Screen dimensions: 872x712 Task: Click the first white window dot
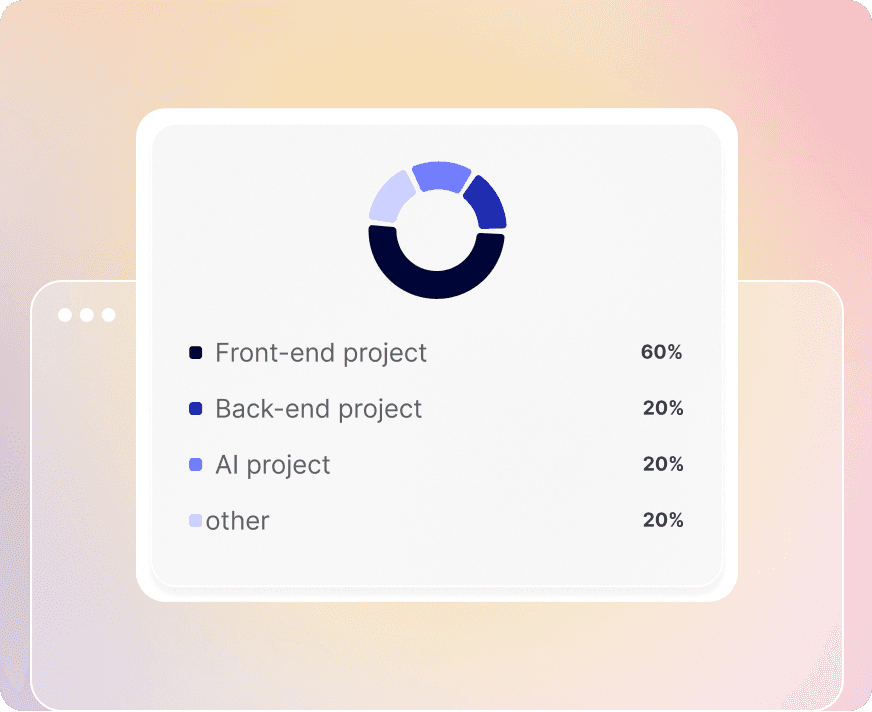(x=65, y=315)
